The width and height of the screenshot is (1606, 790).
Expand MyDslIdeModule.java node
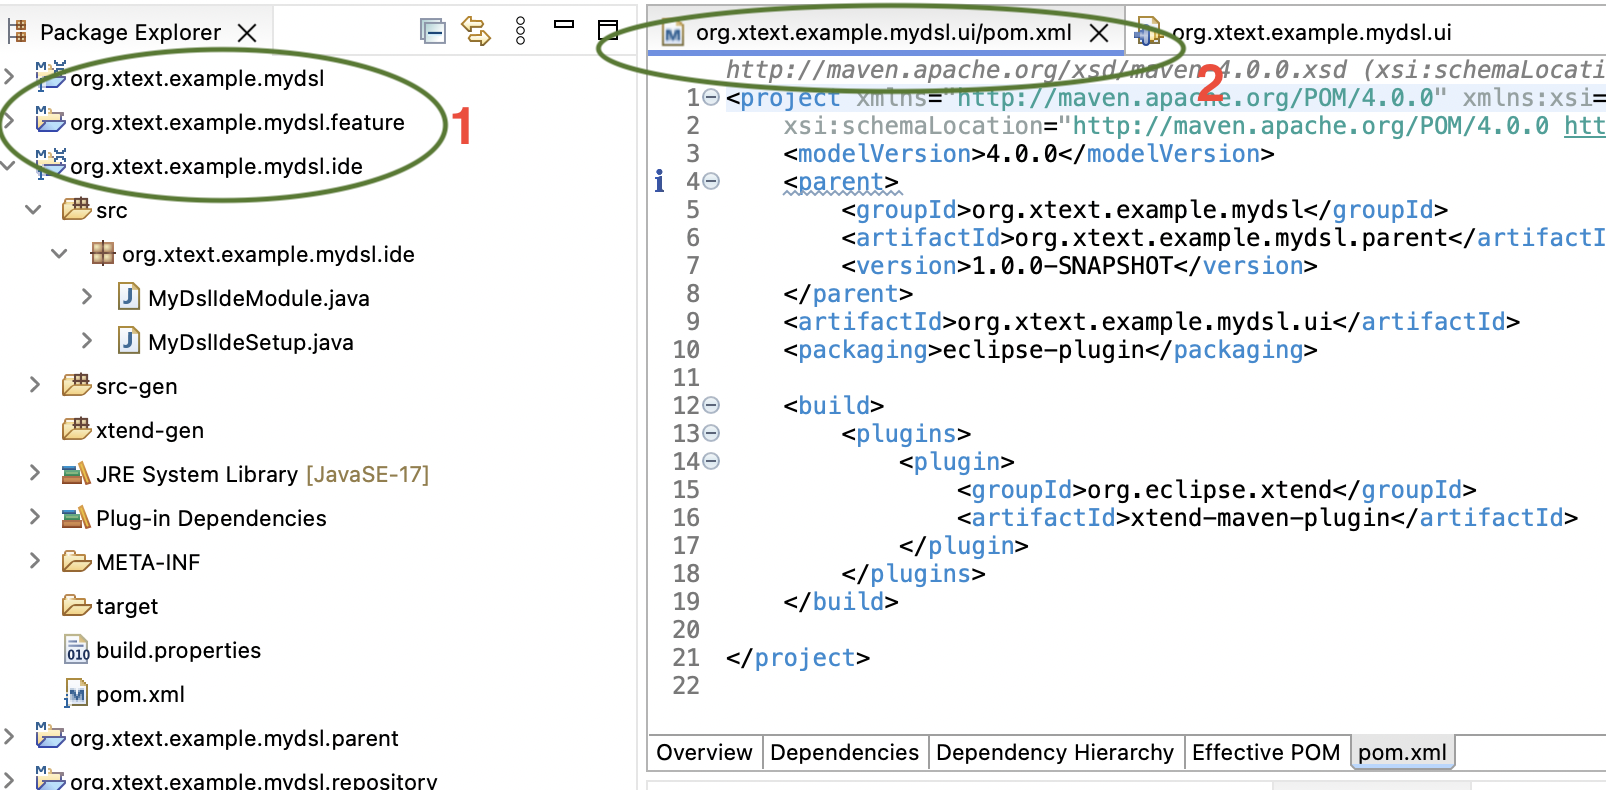click(87, 297)
